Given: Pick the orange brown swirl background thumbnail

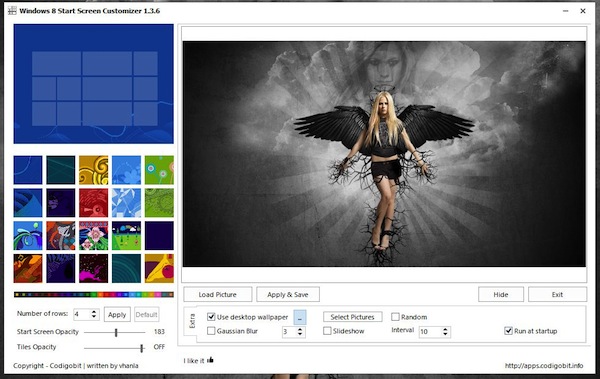Looking at the screenshot, I should point(28,269).
